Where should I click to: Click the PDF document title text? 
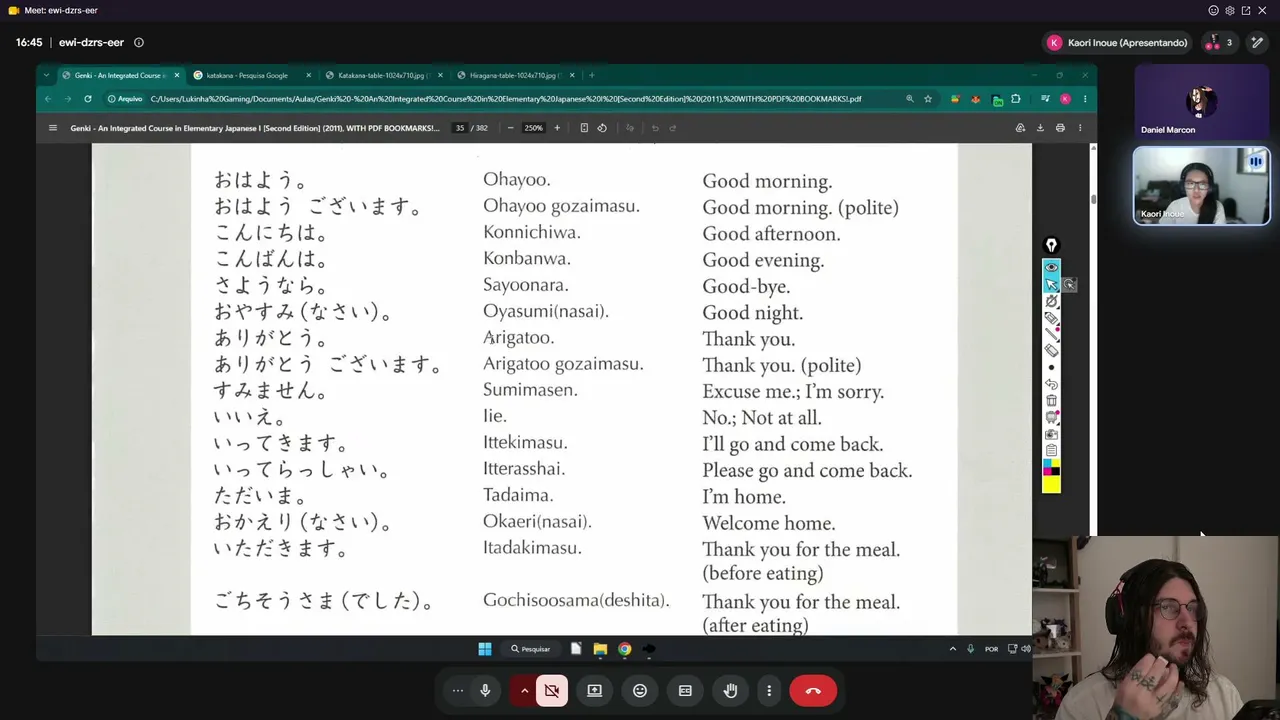click(255, 128)
